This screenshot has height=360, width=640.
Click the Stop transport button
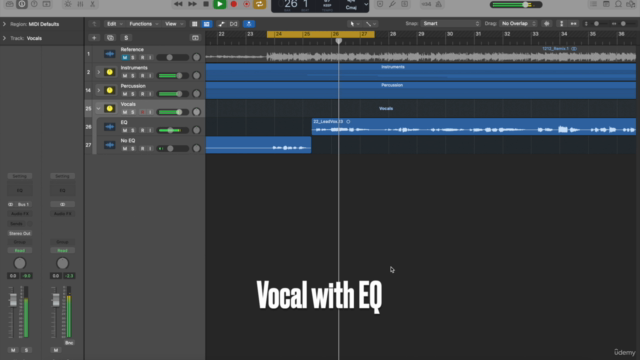[x=206, y=4]
